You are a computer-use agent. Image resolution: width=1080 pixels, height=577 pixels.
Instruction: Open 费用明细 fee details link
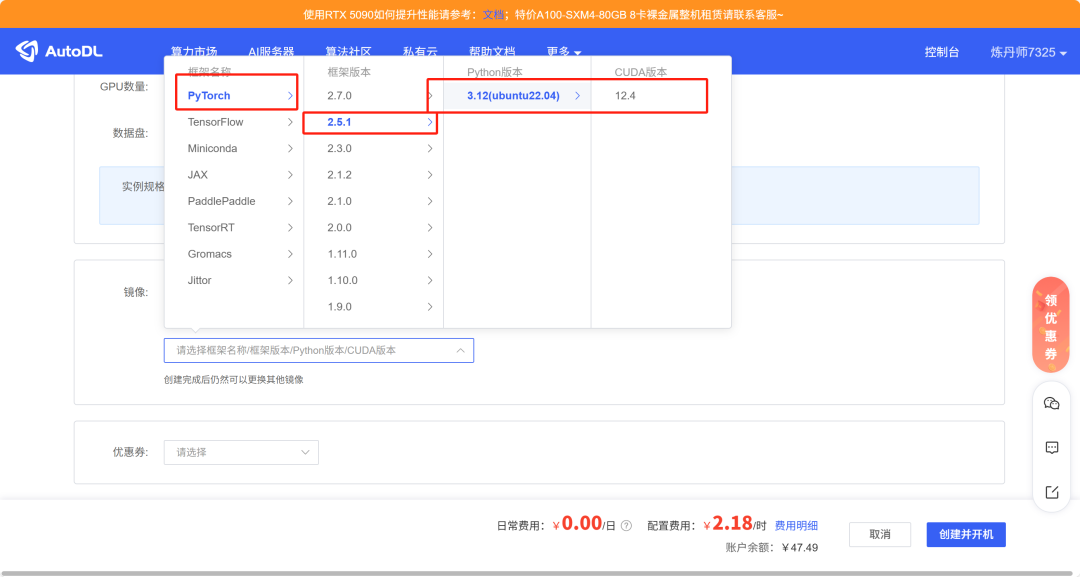click(x=796, y=526)
